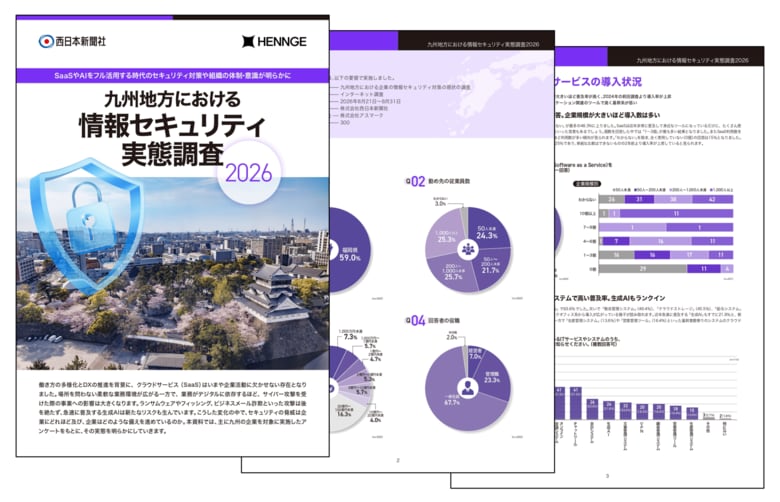
Task: Click the HENNGE logo on the cover
Action: tap(274, 42)
